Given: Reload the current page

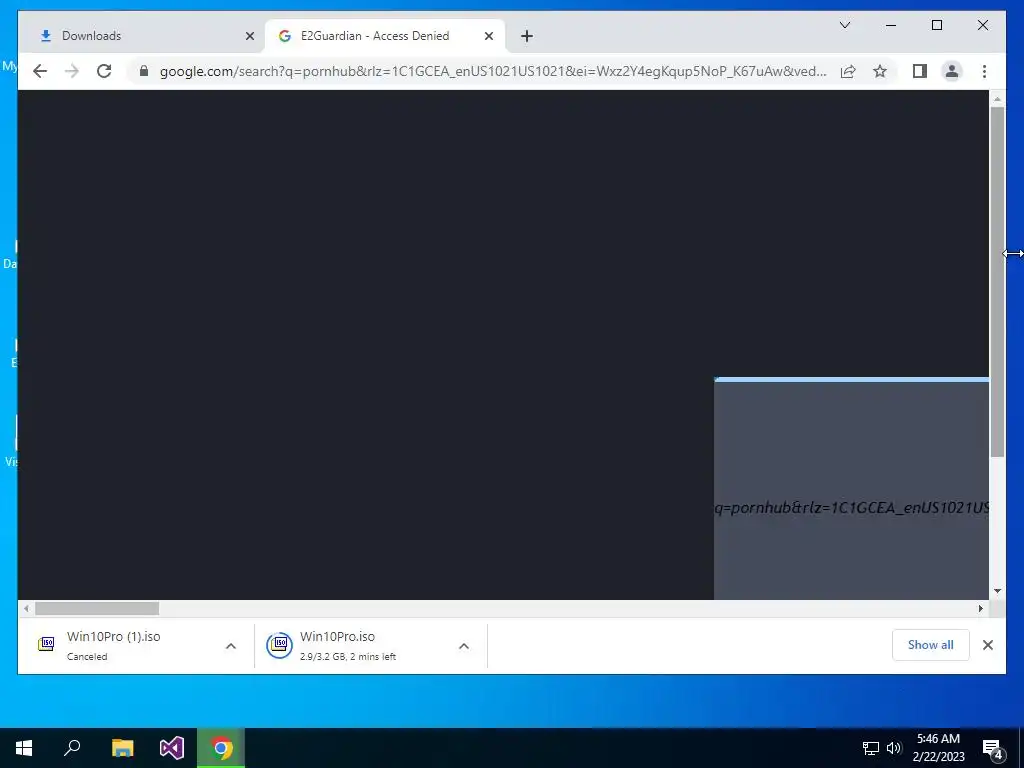Looking at the screenshot, I should (104, 71).
